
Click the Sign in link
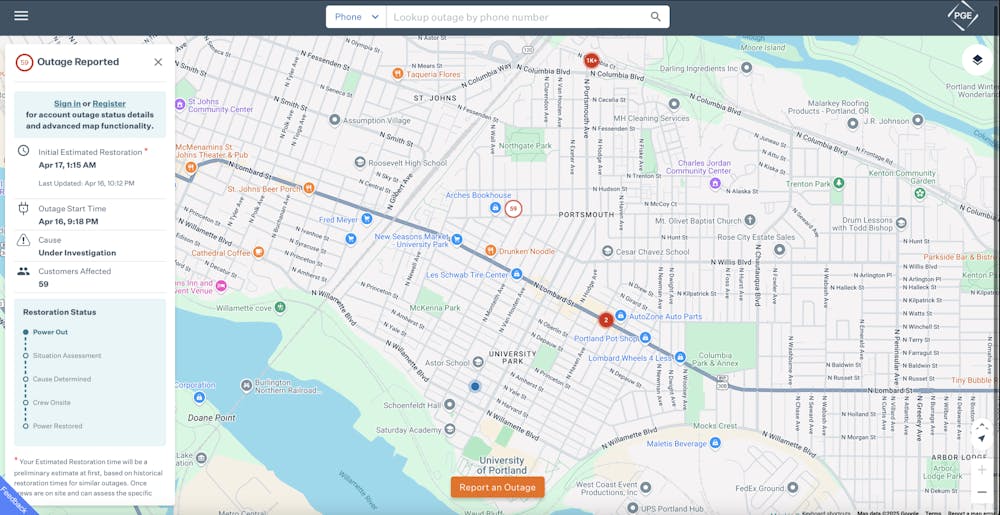coord(67,104)
